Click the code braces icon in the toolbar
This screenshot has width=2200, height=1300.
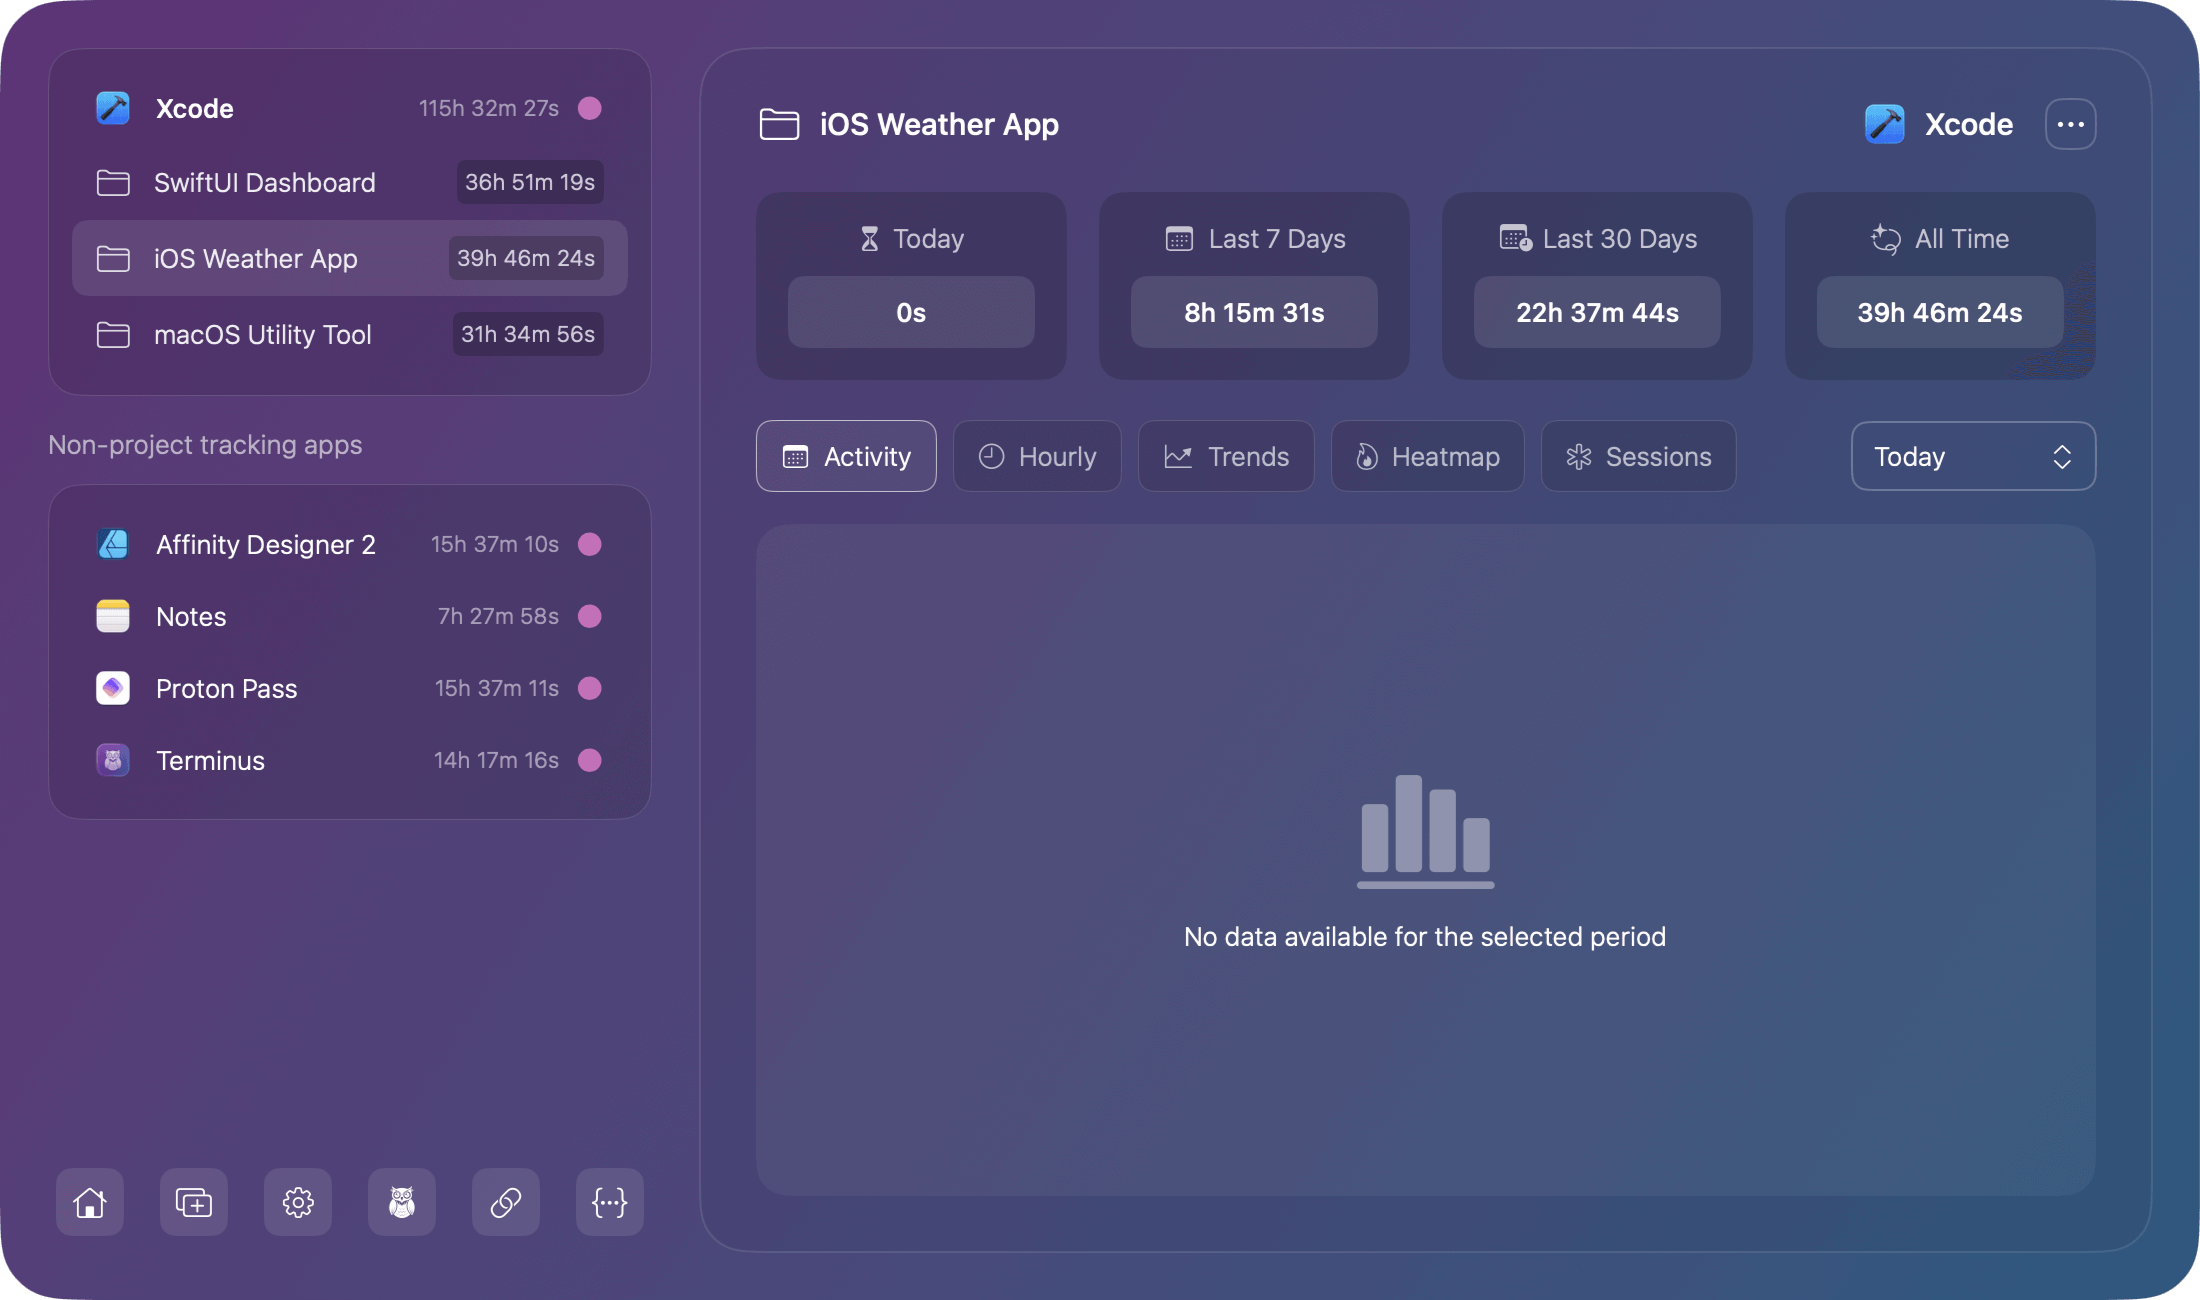pyautogui.click(x=609, y=1202)
